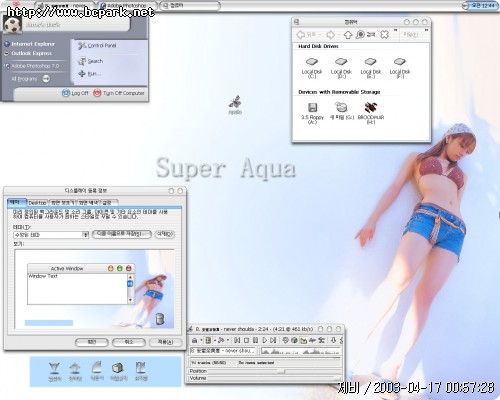Screen dimensions: 500x400
Task: Click the Delete theme button beside Save As
Action: [x=165, y=234]
